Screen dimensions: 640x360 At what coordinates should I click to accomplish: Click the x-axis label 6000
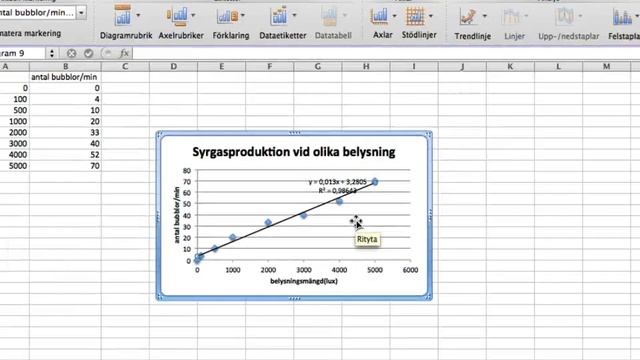pos(410,270)
